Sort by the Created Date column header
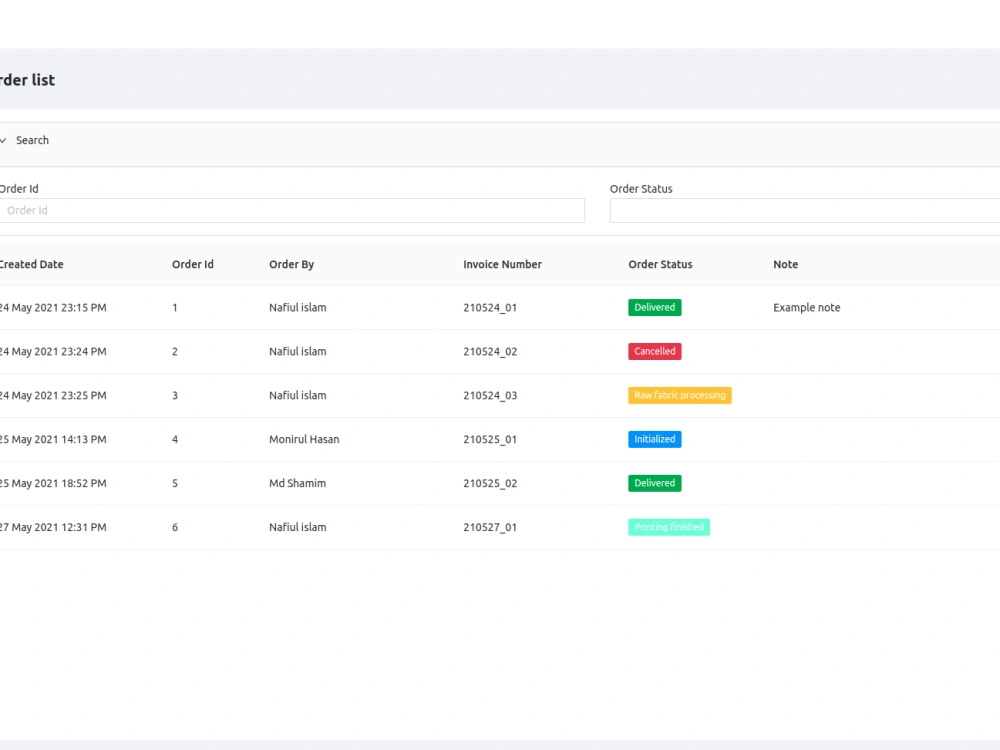This screenshot has height=750, width=1000. click(32, 264)
